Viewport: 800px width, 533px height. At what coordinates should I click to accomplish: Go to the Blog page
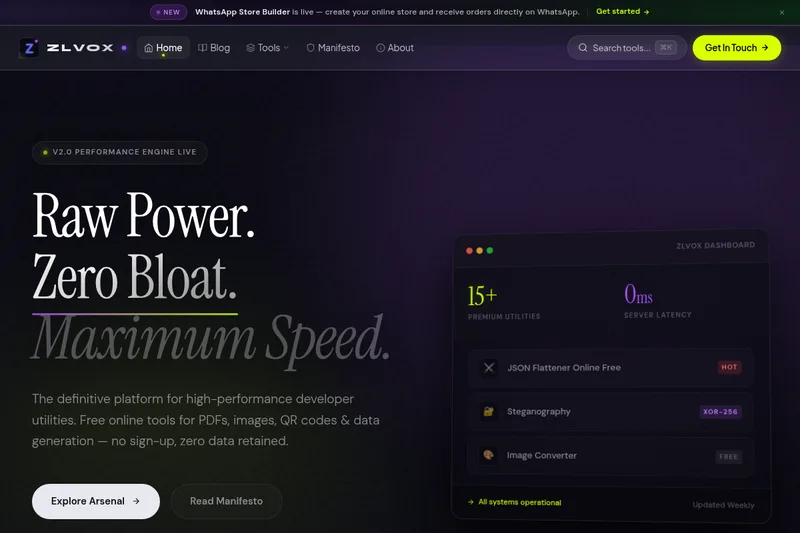(x=214, y=48)
